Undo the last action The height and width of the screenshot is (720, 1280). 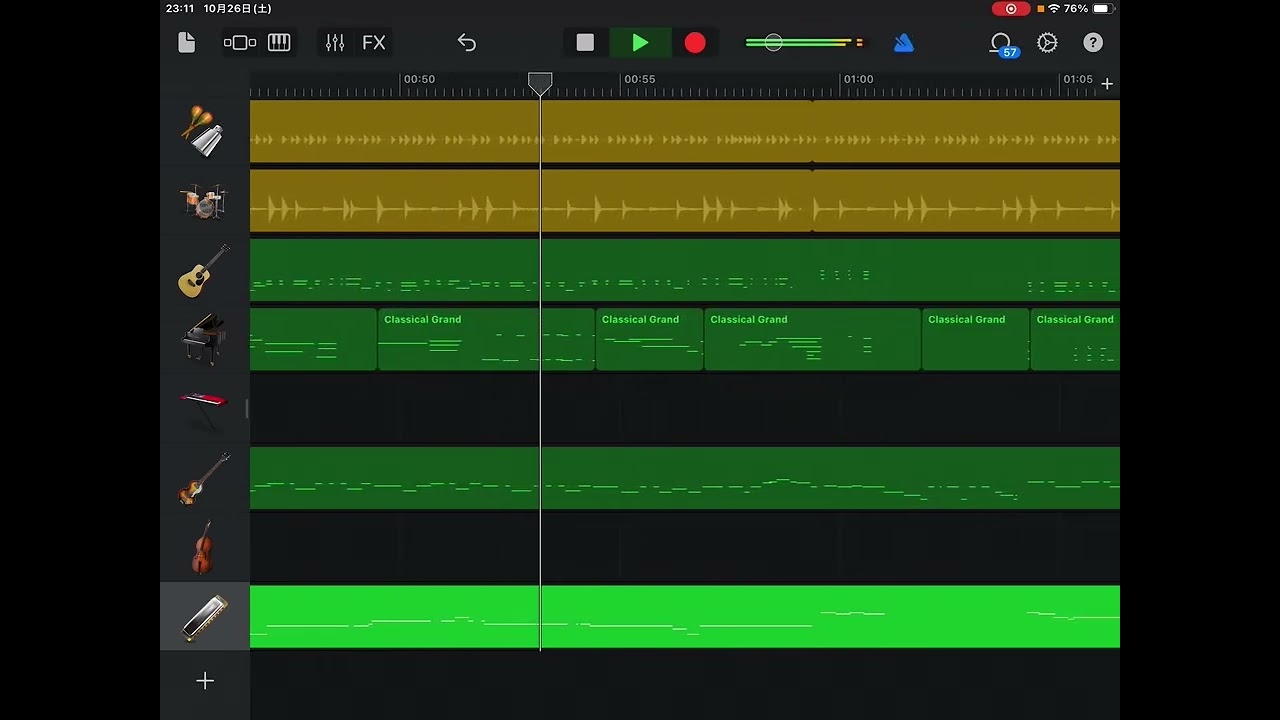[467, 43]
